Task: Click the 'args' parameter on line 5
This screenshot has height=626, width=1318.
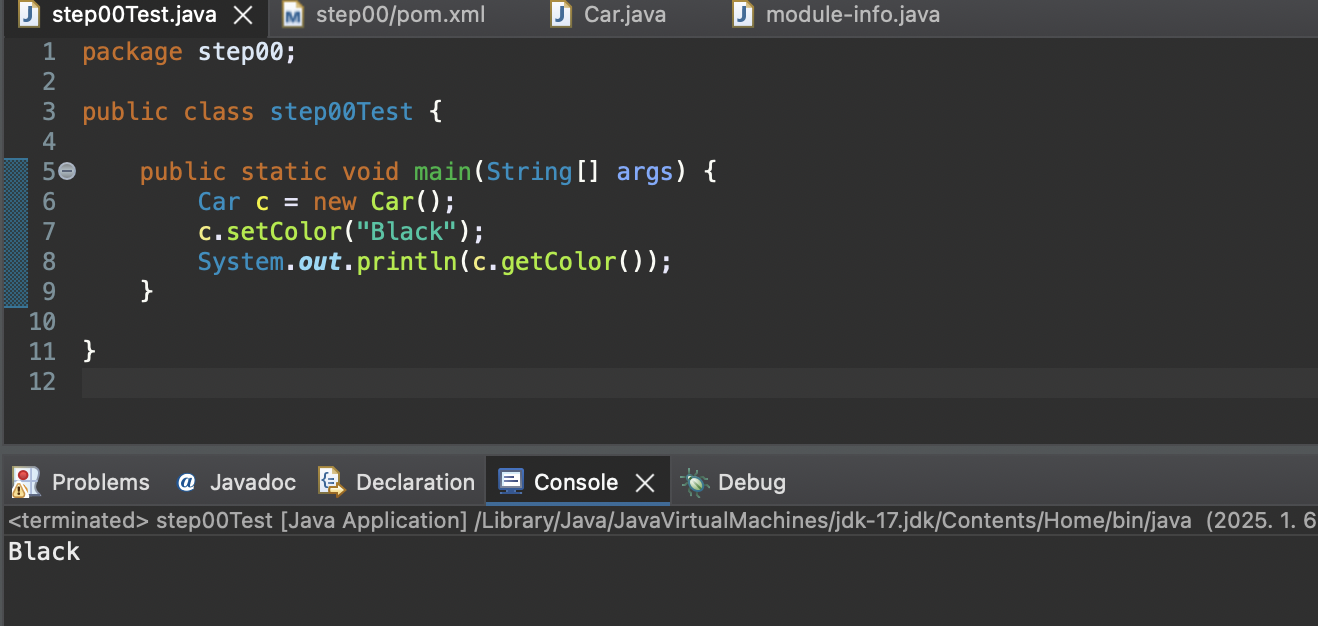Action: tap(645, 172)
